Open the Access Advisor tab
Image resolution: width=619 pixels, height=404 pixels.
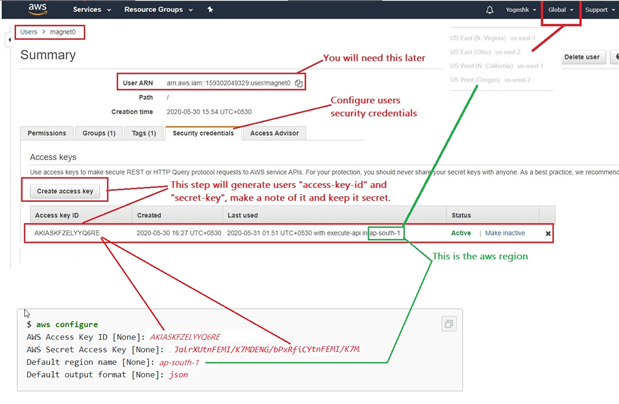(x=274, y=133)
